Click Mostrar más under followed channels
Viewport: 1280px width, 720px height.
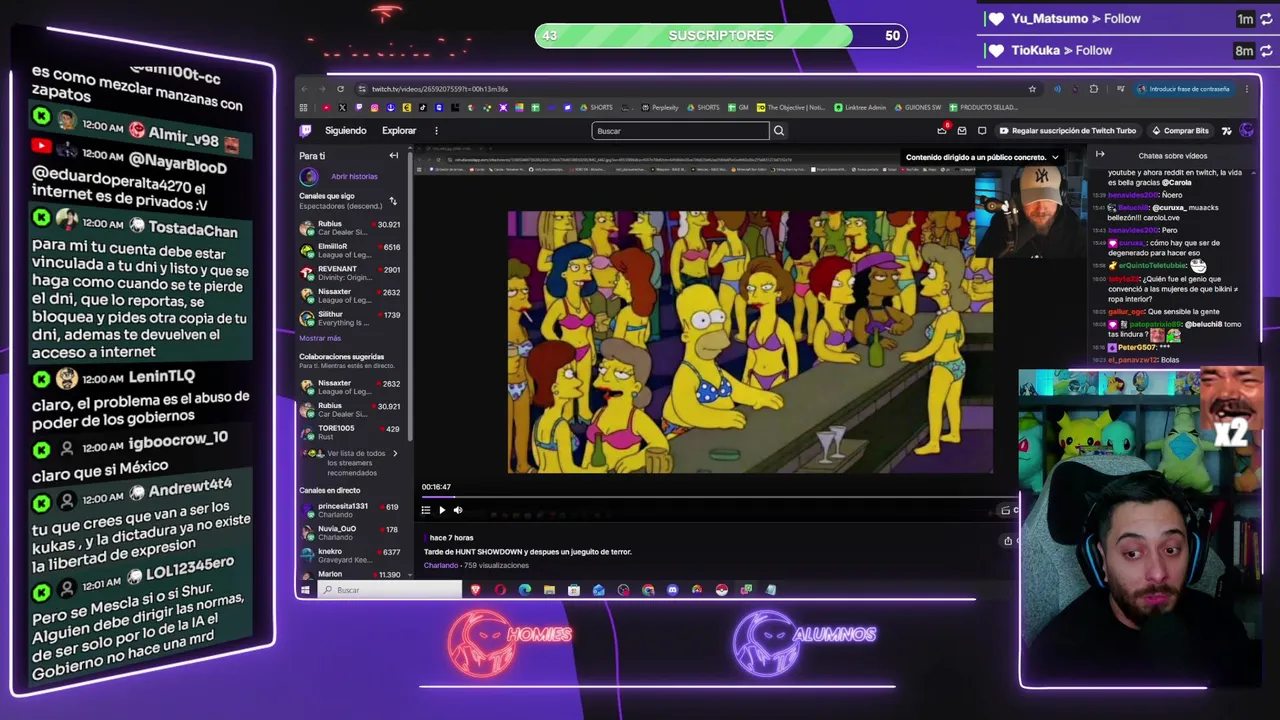click(320, 338)
